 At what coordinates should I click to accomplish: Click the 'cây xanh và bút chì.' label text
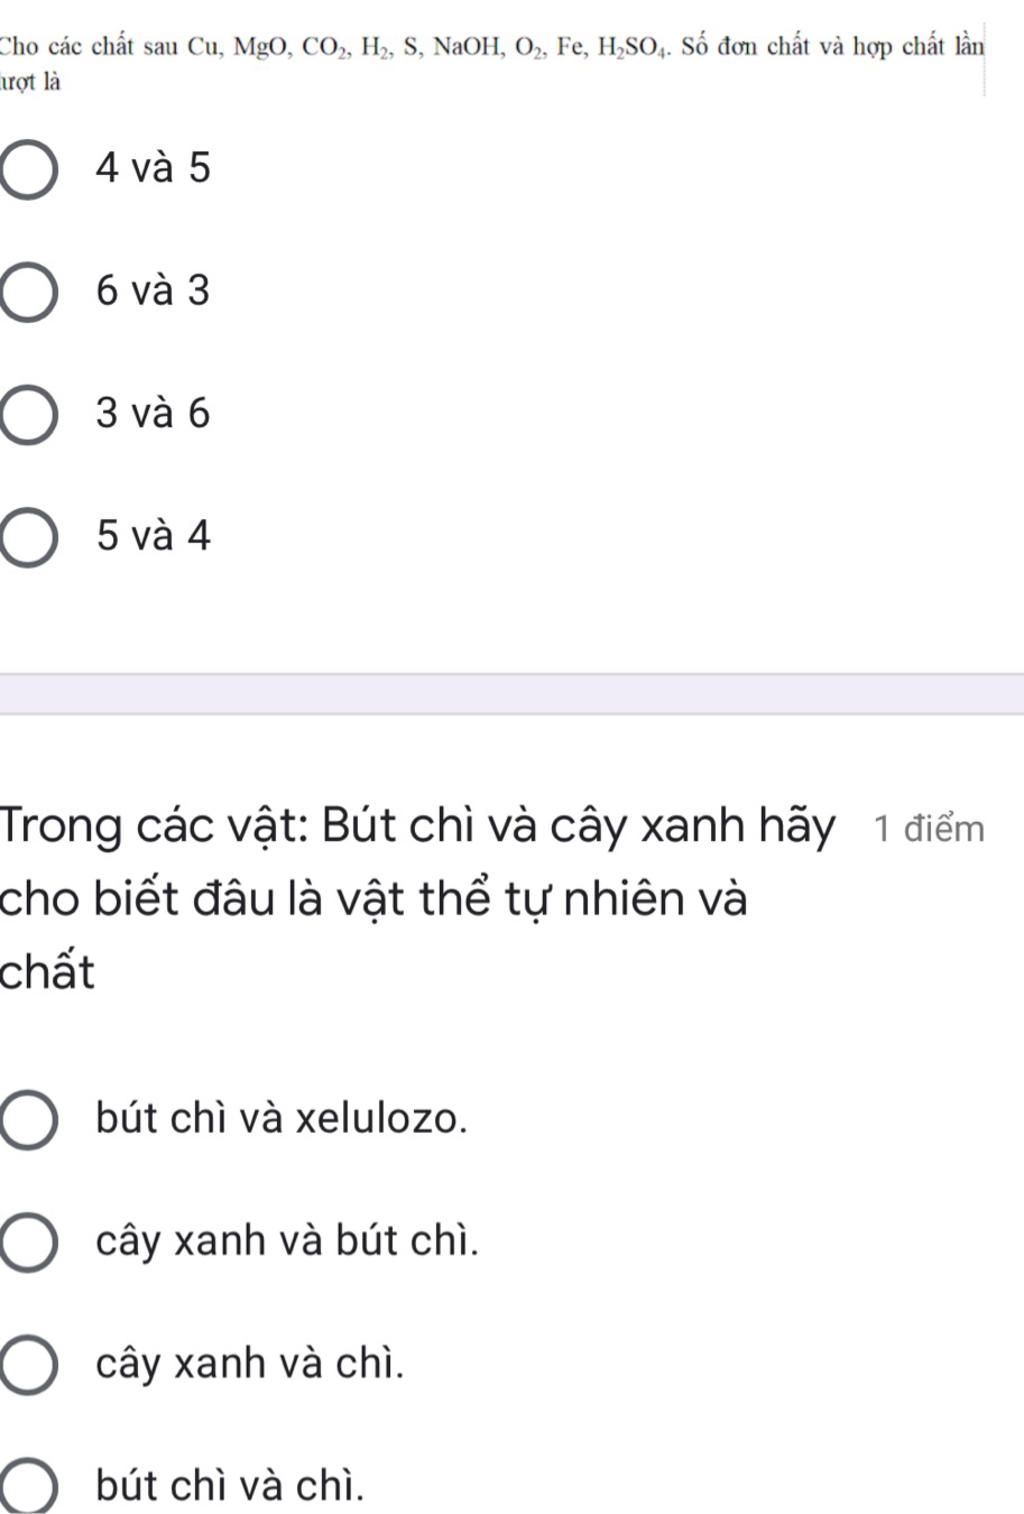coord(287,1241)
